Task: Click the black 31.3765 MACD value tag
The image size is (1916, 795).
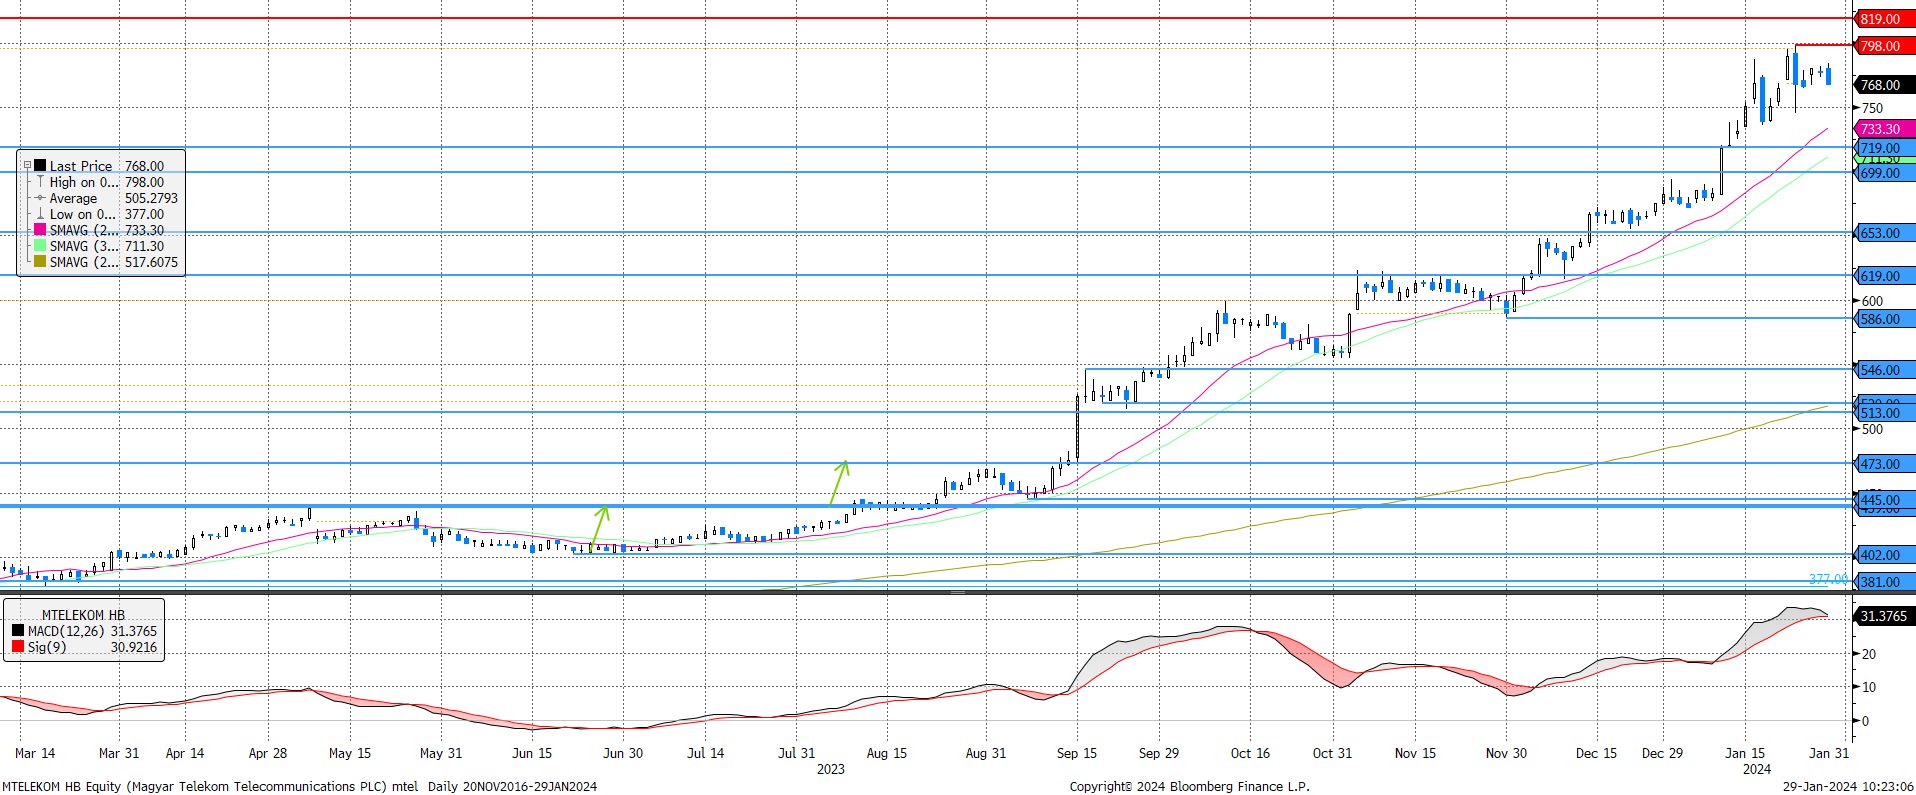Action: (1884, 616)
